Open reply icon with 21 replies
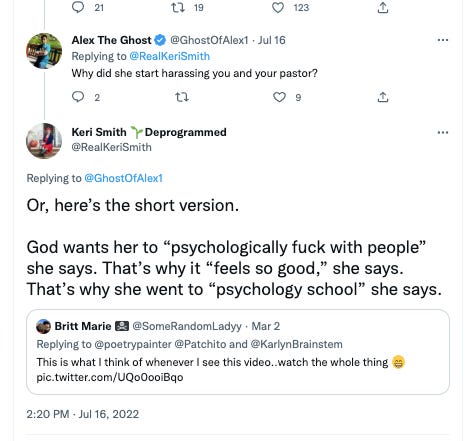472x441 pixels. pos(78,7)
